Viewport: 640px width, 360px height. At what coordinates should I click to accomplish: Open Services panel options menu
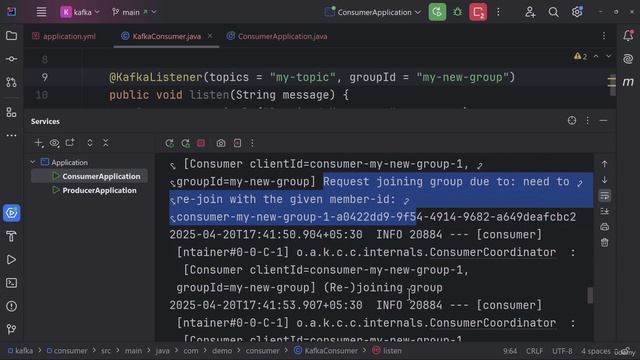pos(587,120)
